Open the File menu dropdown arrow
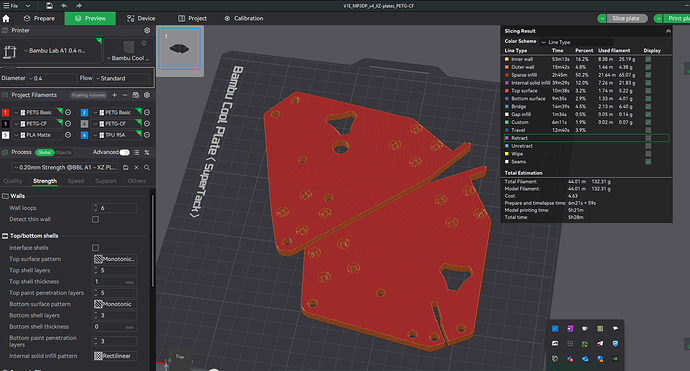The height and width of the screenshot is (371, 690). point(28,6)
